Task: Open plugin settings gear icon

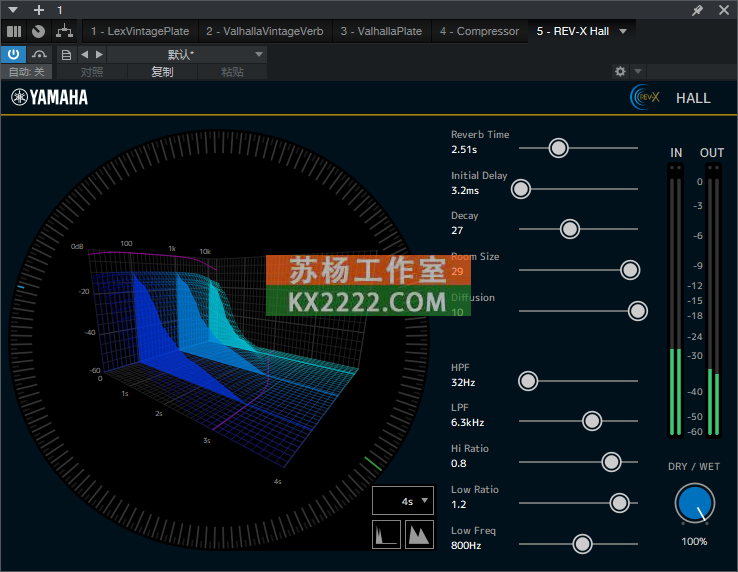Action: [620, 72]
